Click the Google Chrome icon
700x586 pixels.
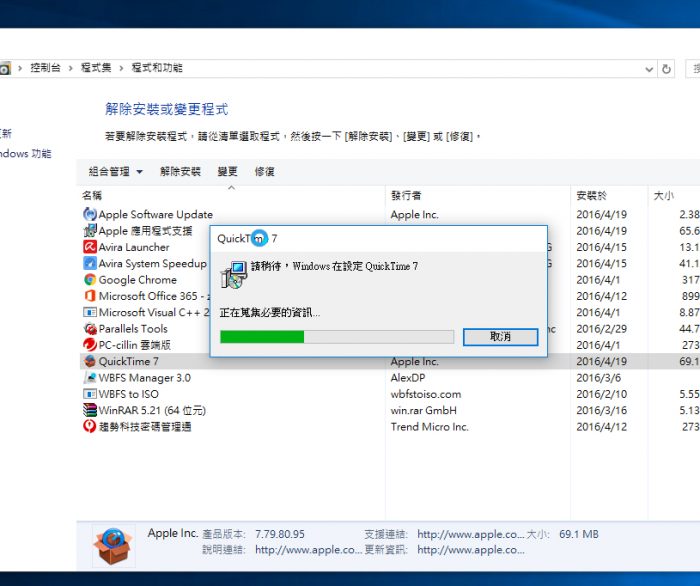[x=90, y=280]
